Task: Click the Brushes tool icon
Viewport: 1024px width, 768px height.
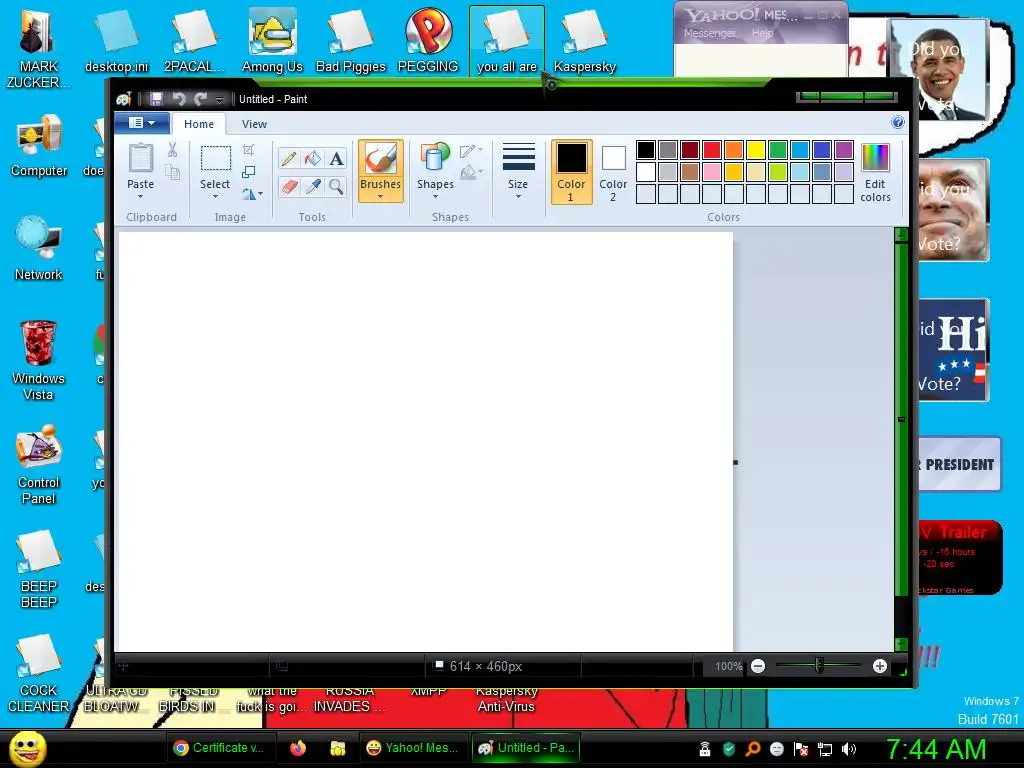Action: click(380, 159)
